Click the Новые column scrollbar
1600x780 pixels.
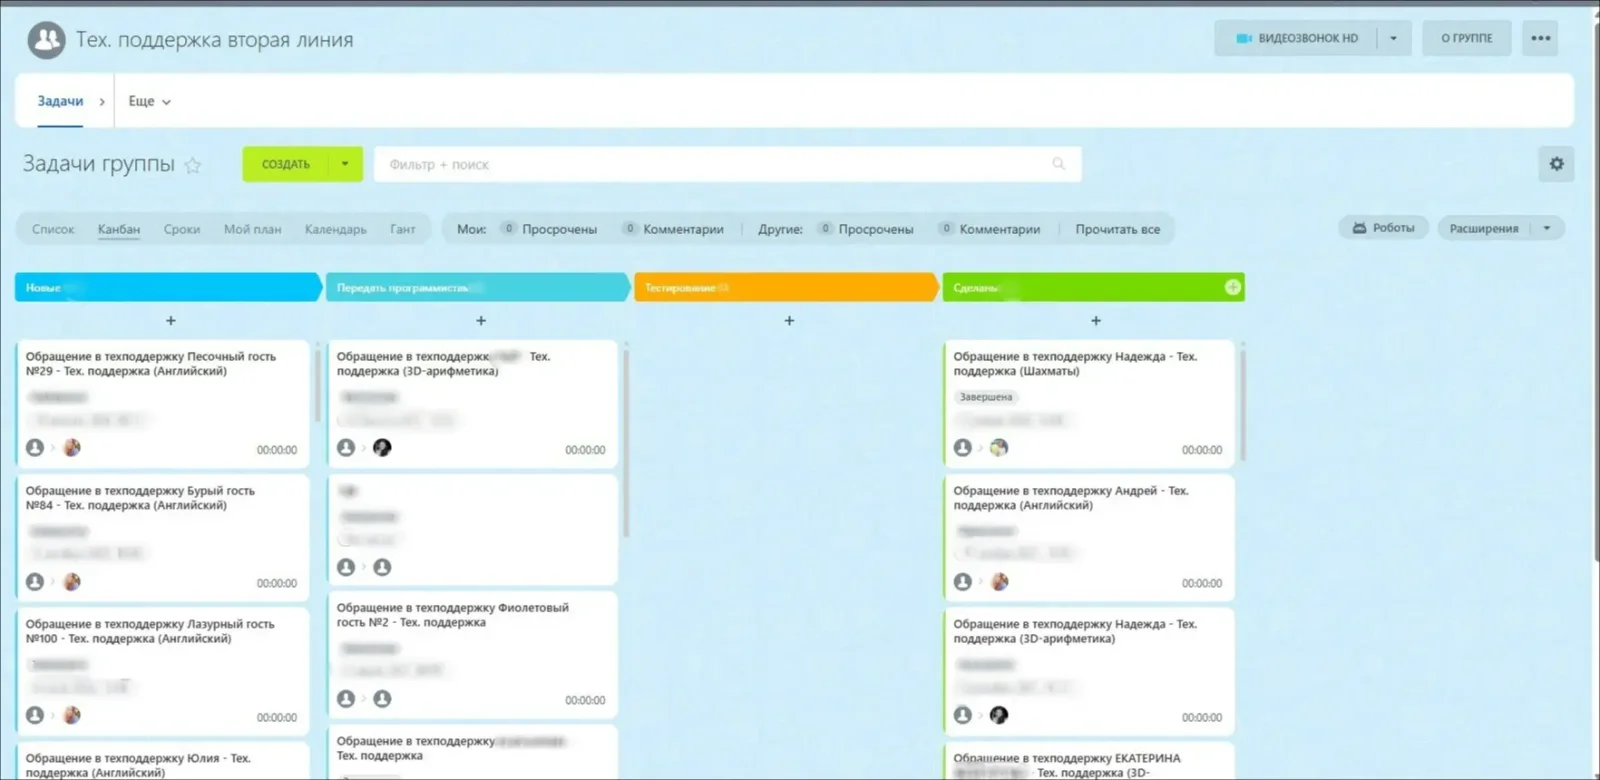click(x=318, y=383)
